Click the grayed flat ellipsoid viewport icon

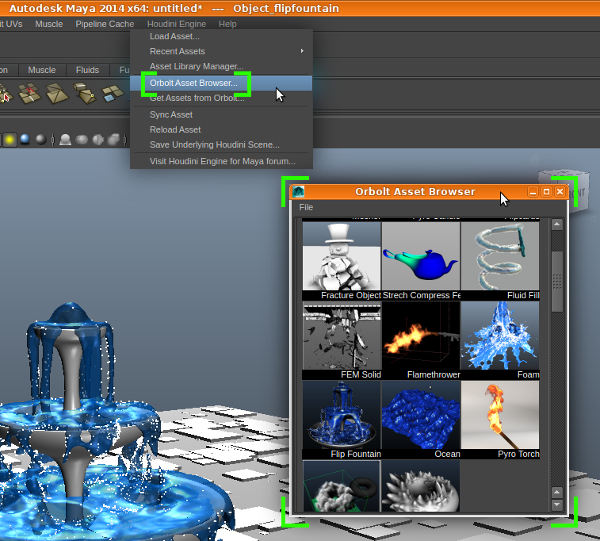coord(82,140)
